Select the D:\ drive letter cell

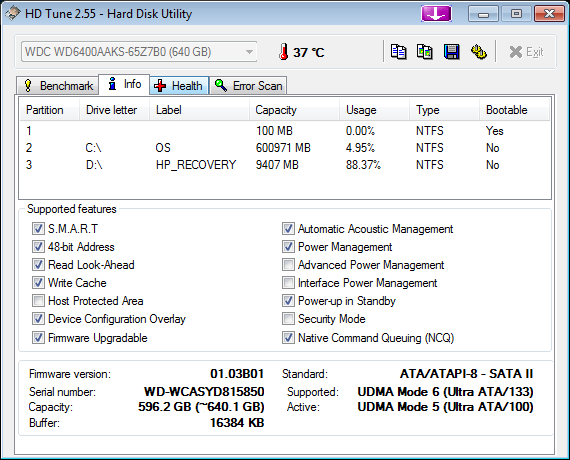tap(94, 165)
